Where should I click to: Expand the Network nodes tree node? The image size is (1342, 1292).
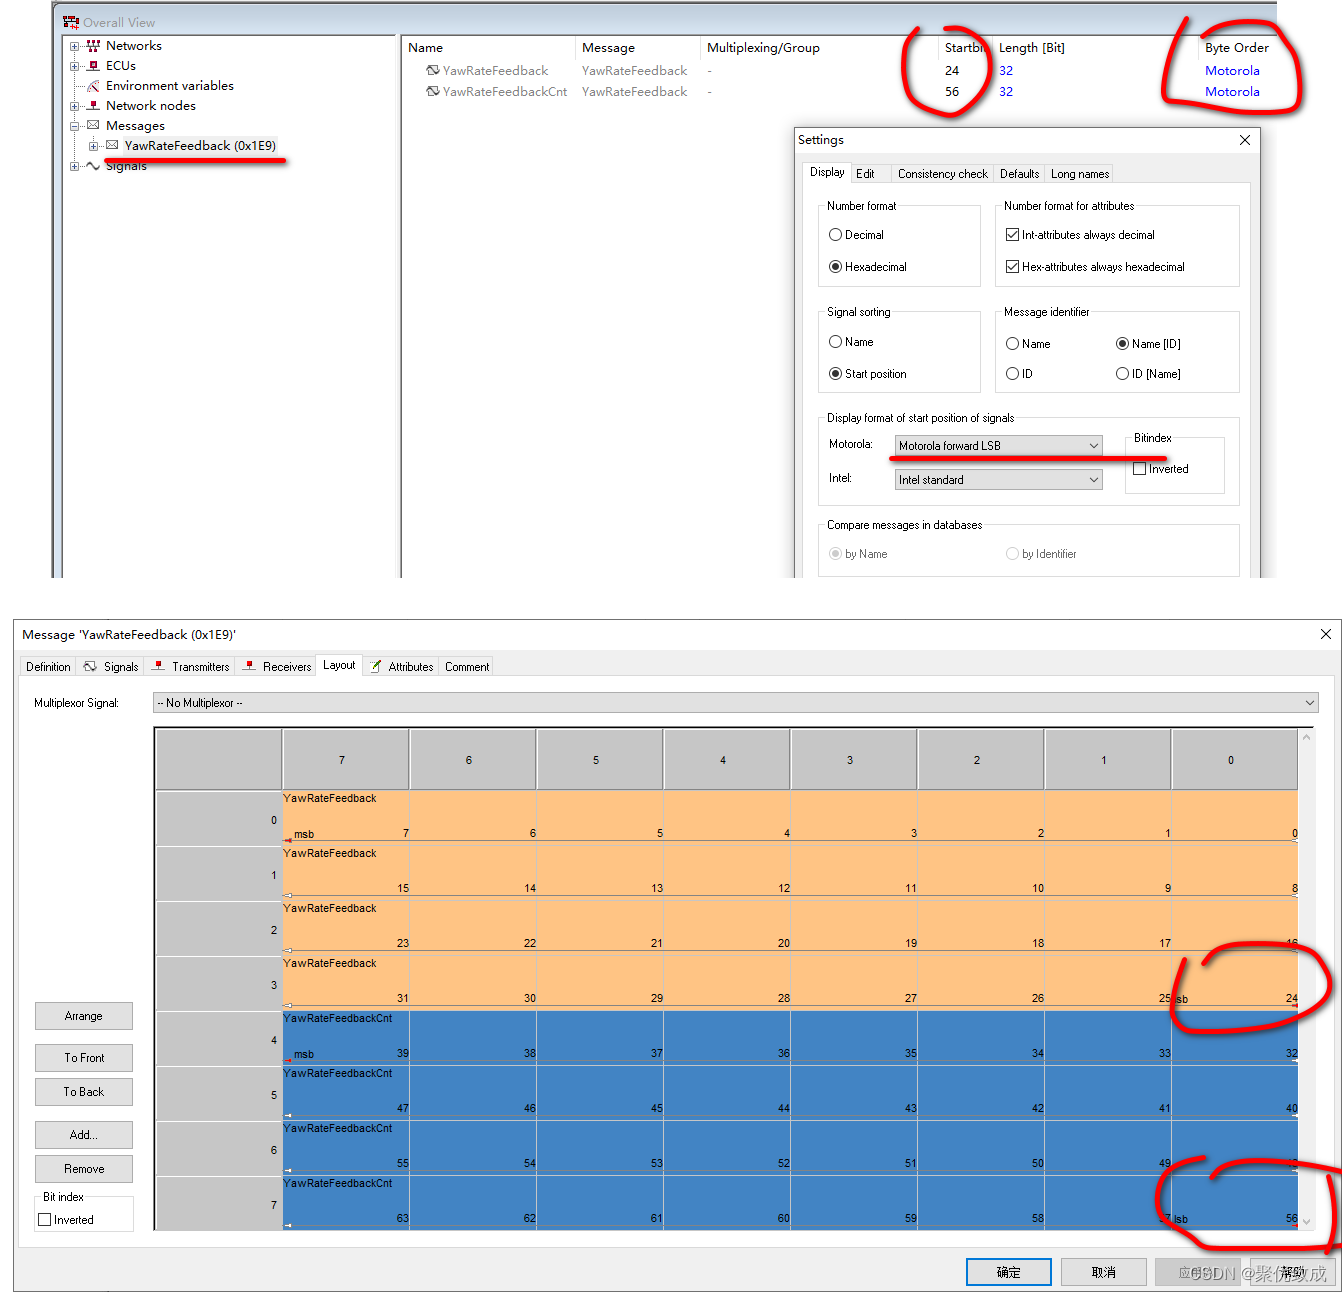(x=74, y=106)
